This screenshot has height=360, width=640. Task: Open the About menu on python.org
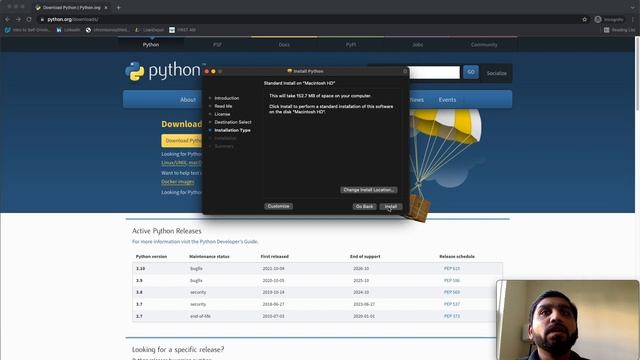188,100
